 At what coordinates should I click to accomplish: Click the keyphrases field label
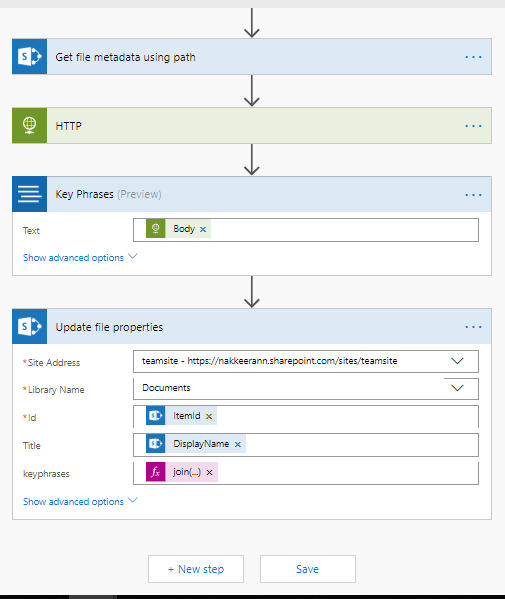46,474
